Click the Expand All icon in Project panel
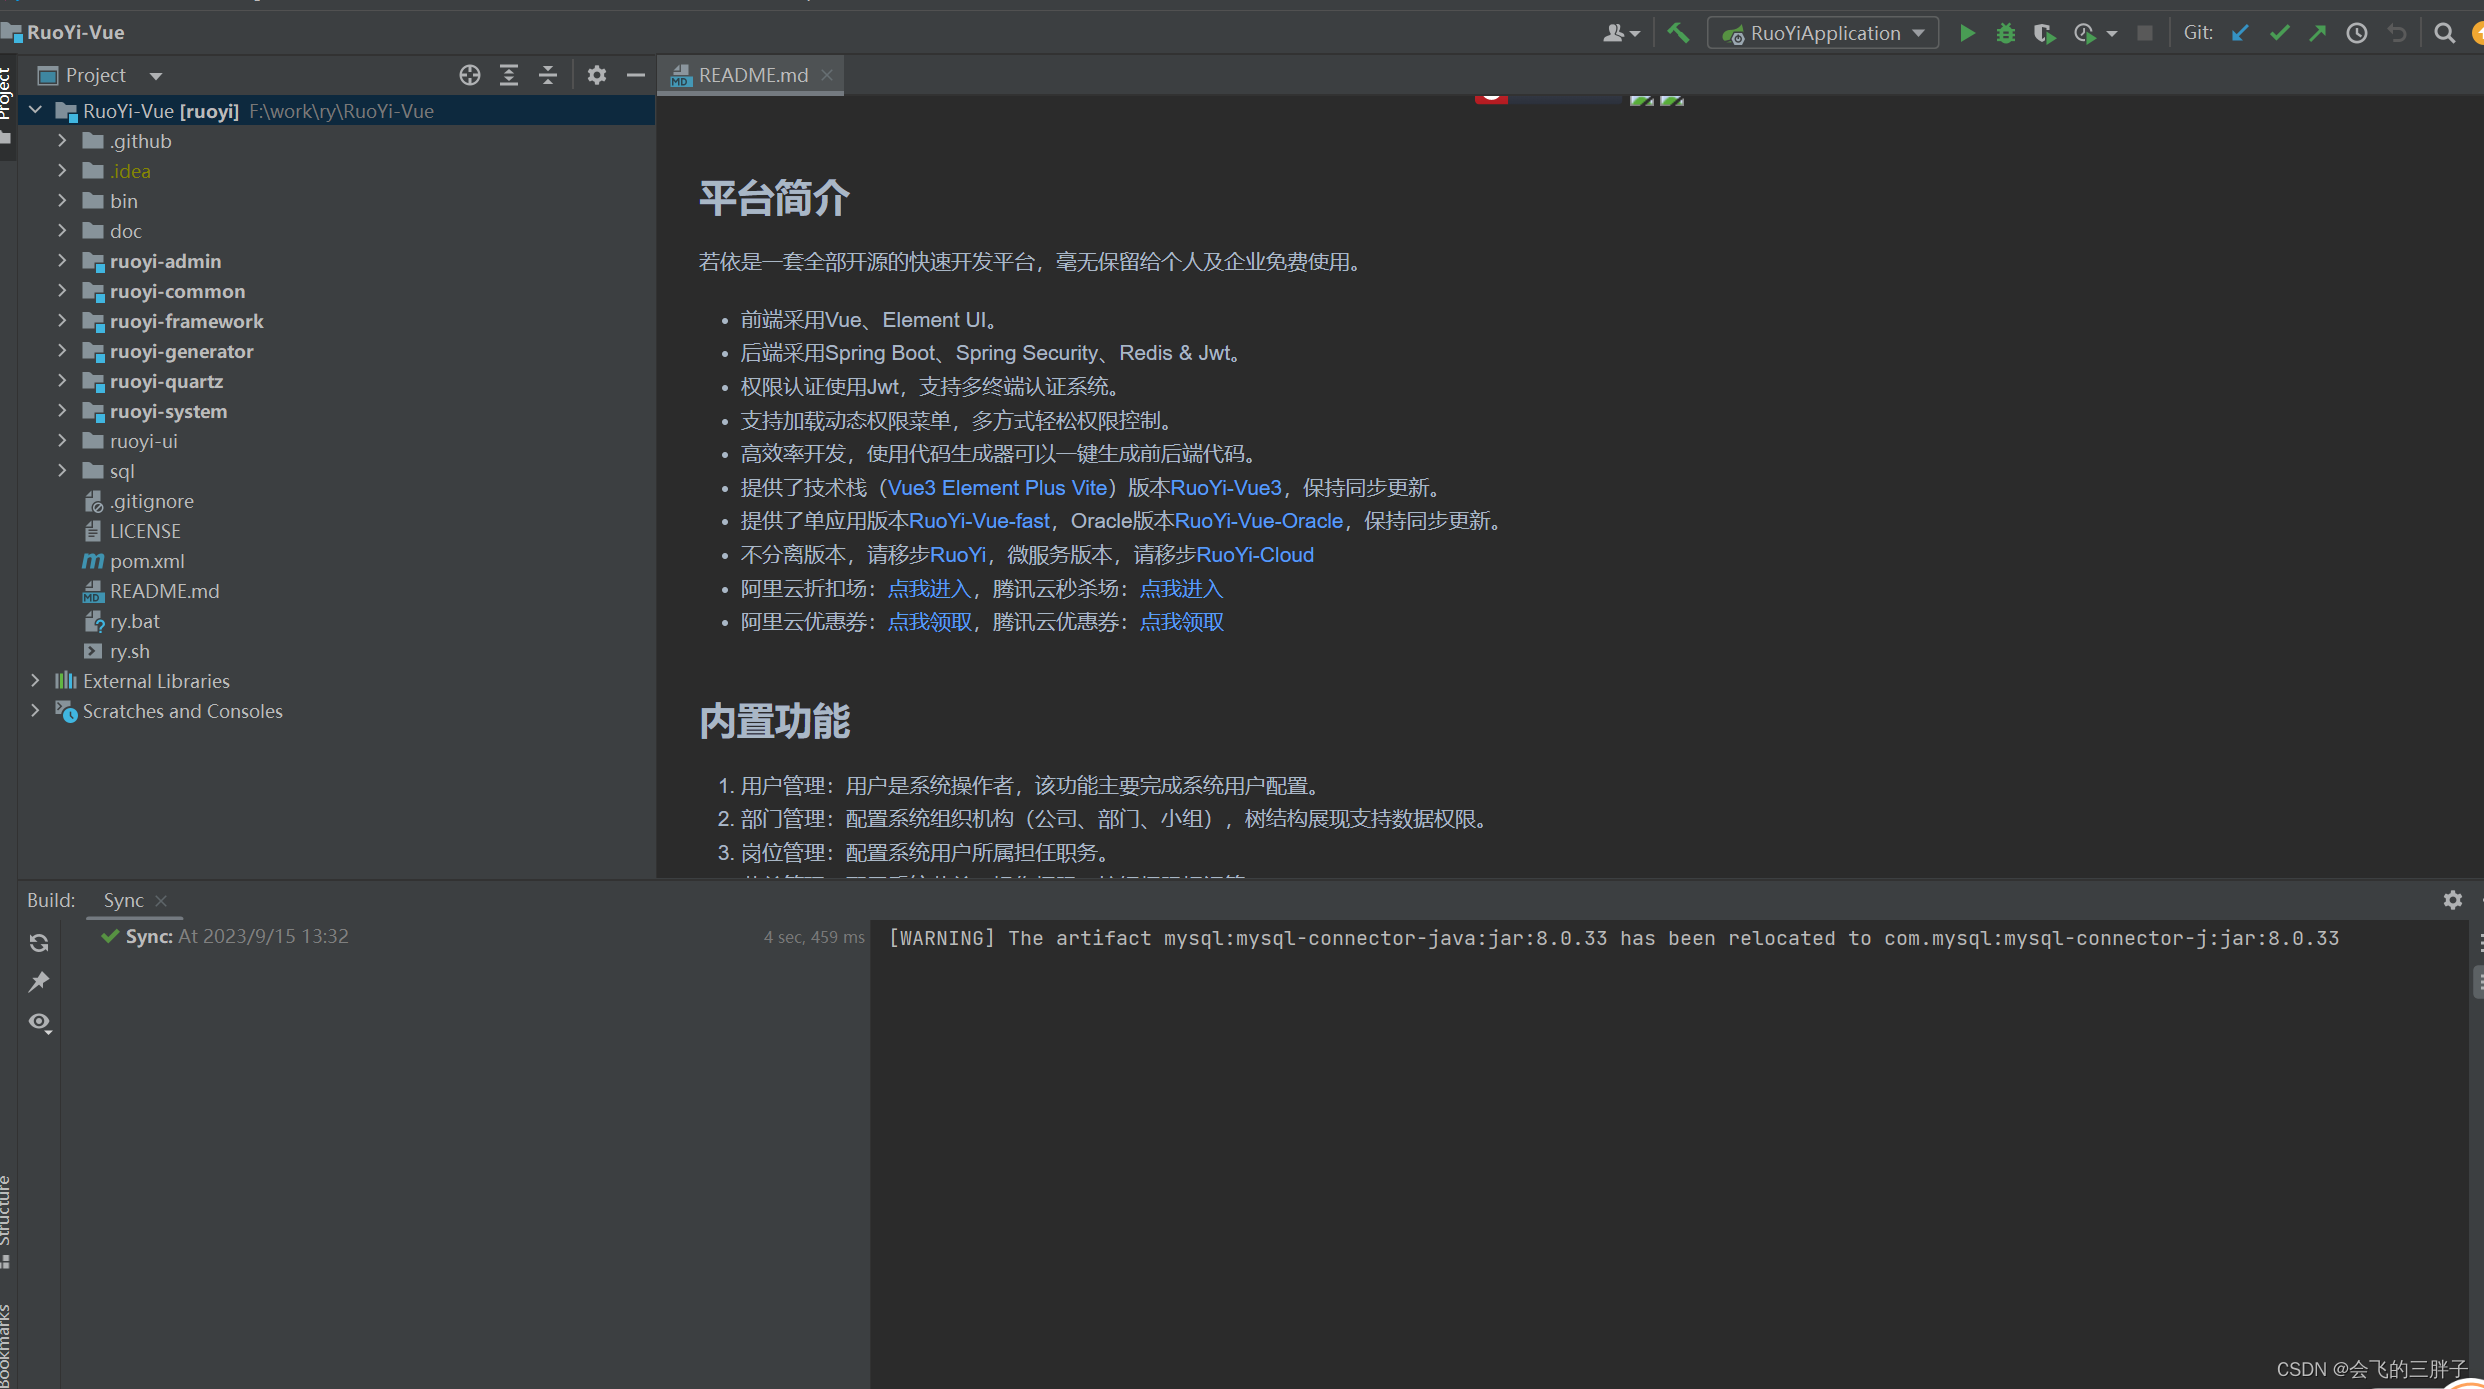The width and height of the screenshot is (2484, 1389). (x=509, y=75)
